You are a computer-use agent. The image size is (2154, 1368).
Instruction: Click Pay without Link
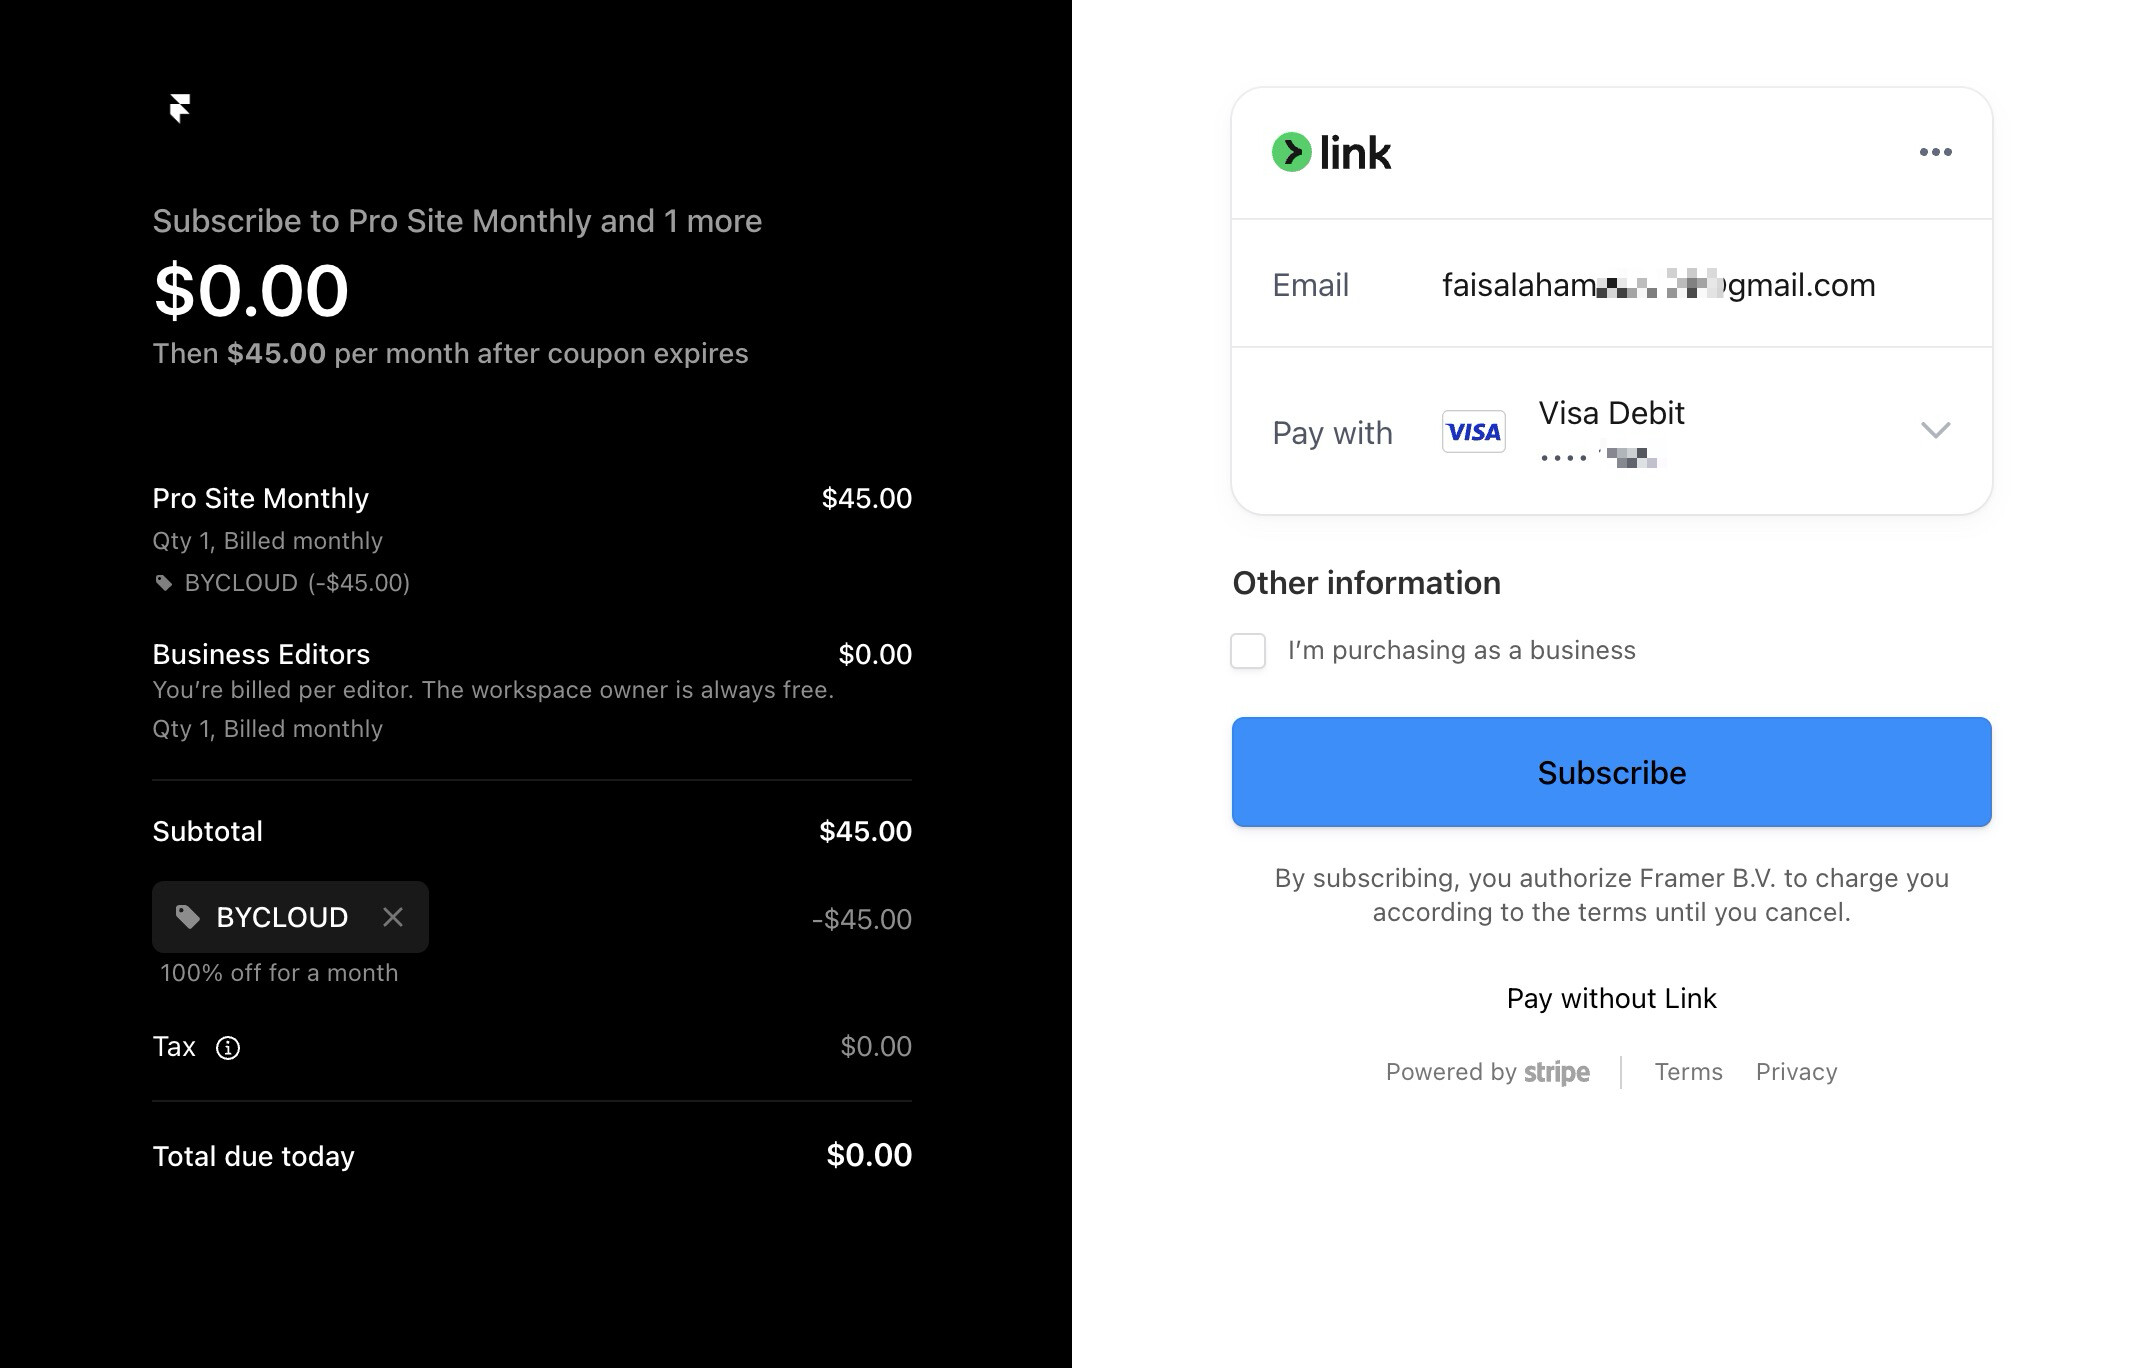pos(1610,998)
